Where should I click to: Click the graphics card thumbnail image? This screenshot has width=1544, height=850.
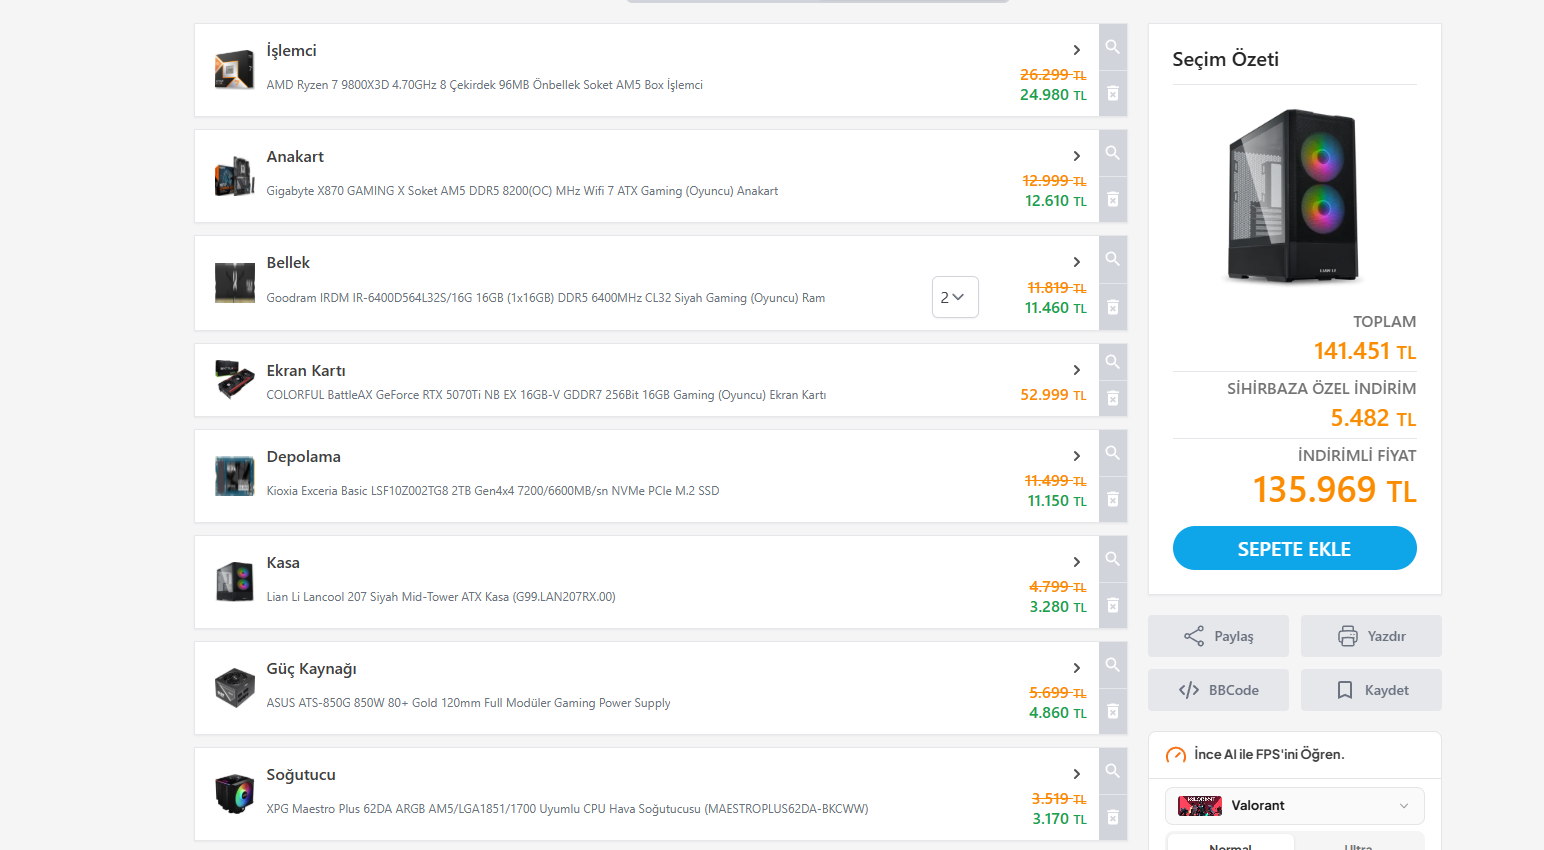(x=235, y=380)
